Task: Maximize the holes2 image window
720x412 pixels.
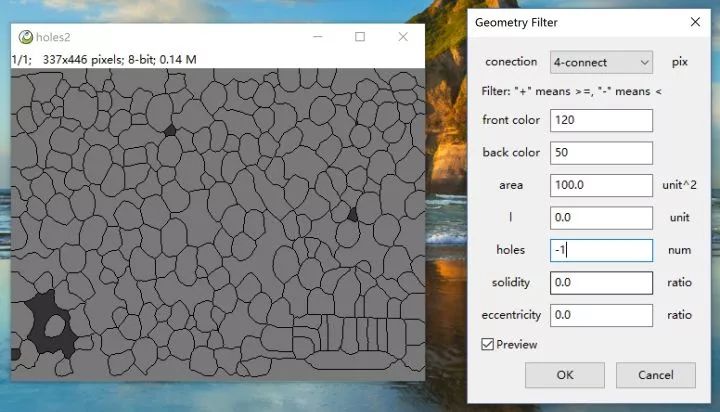Action: [360, 37]
